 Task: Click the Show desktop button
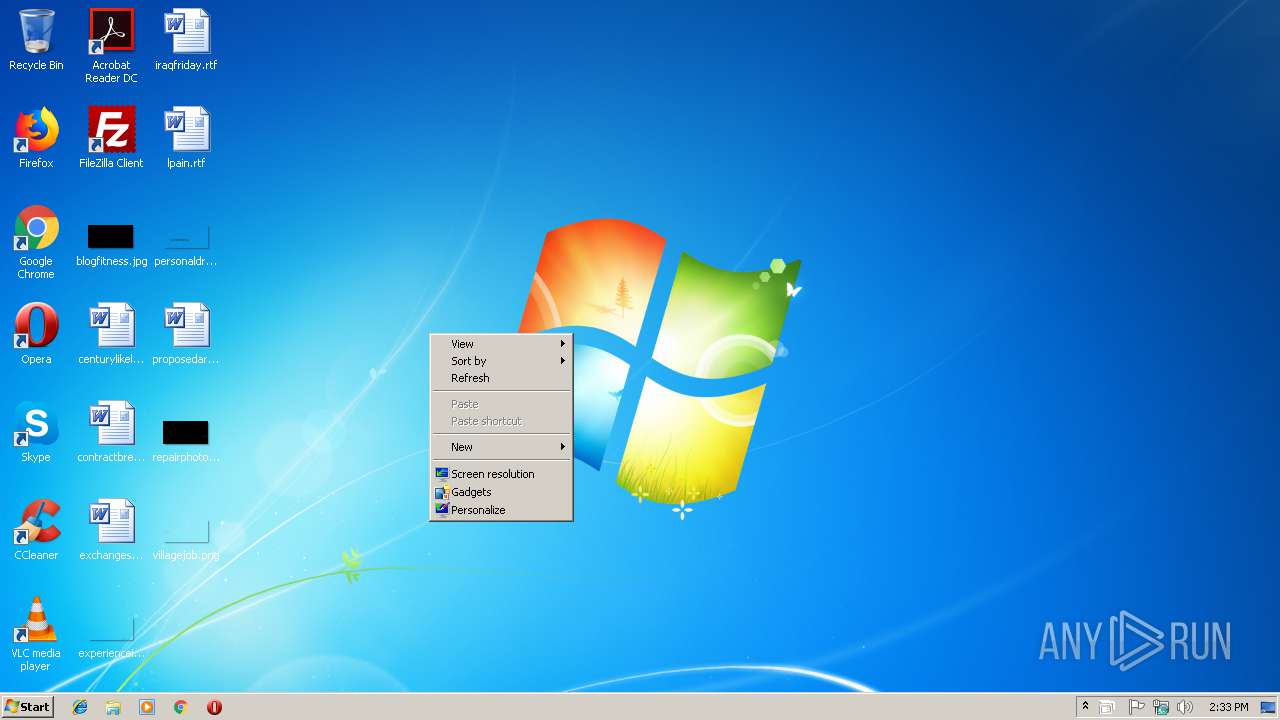[x=1268, y=707]
